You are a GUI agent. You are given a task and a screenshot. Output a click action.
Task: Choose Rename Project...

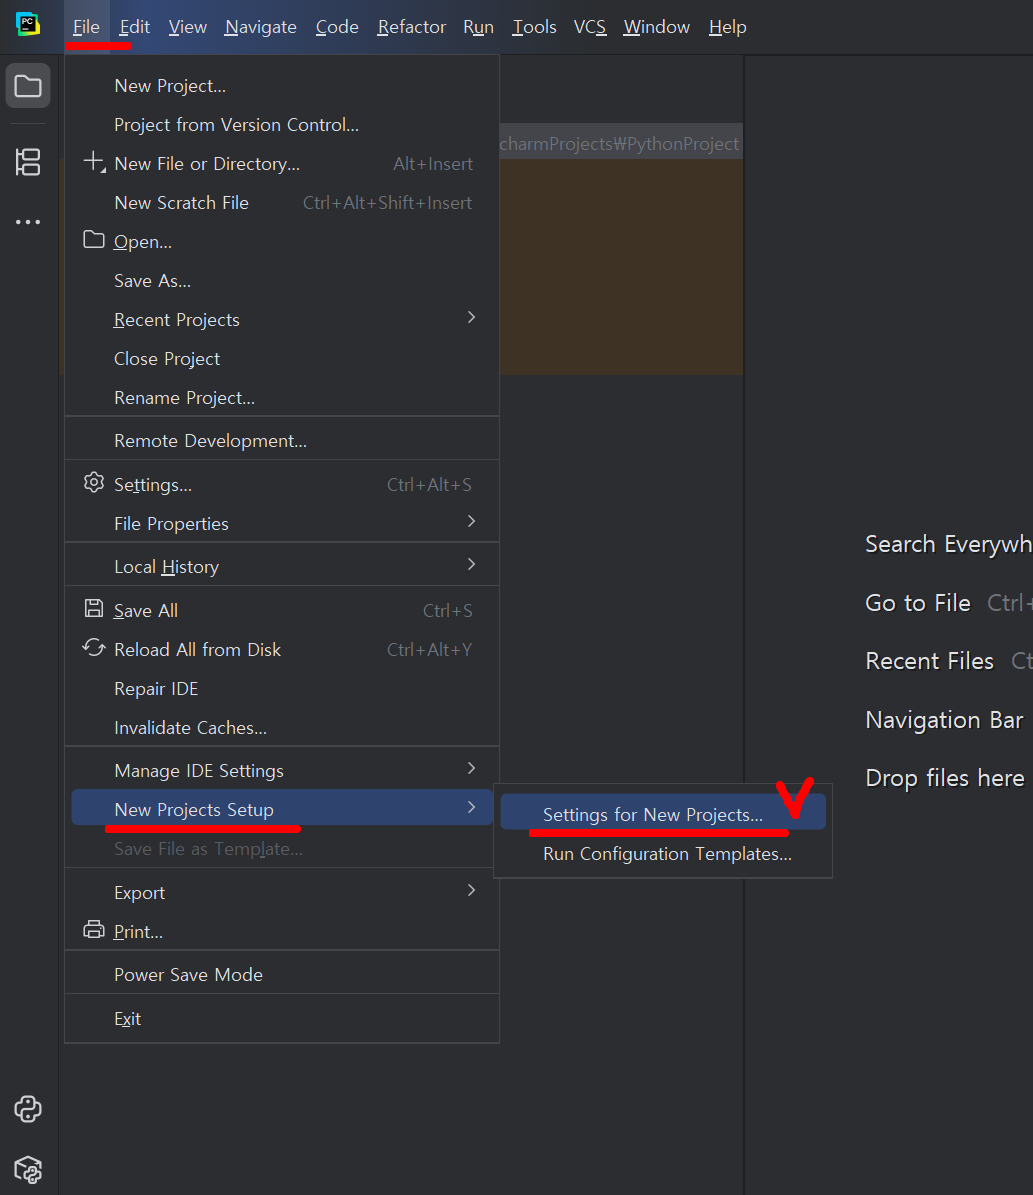[x=282, y=398]
